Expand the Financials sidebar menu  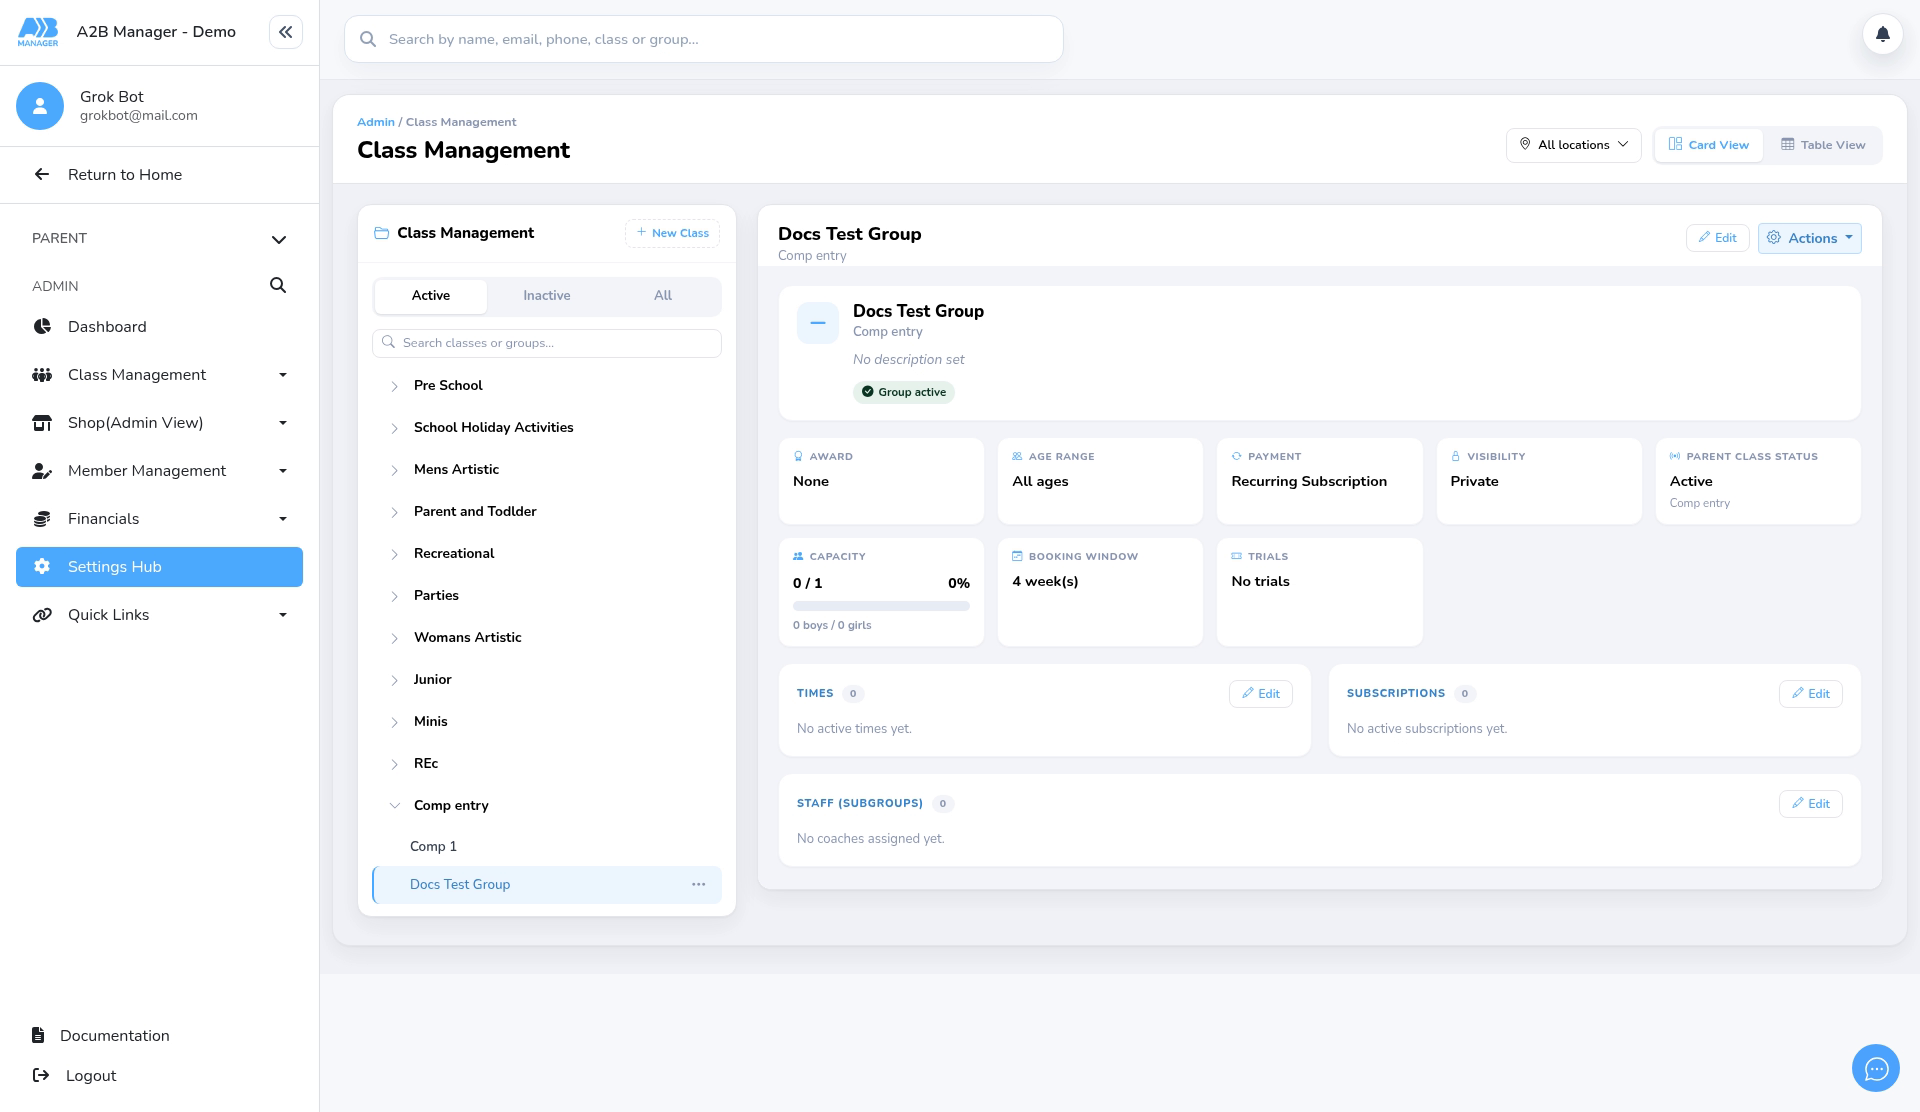pos(283,519)
